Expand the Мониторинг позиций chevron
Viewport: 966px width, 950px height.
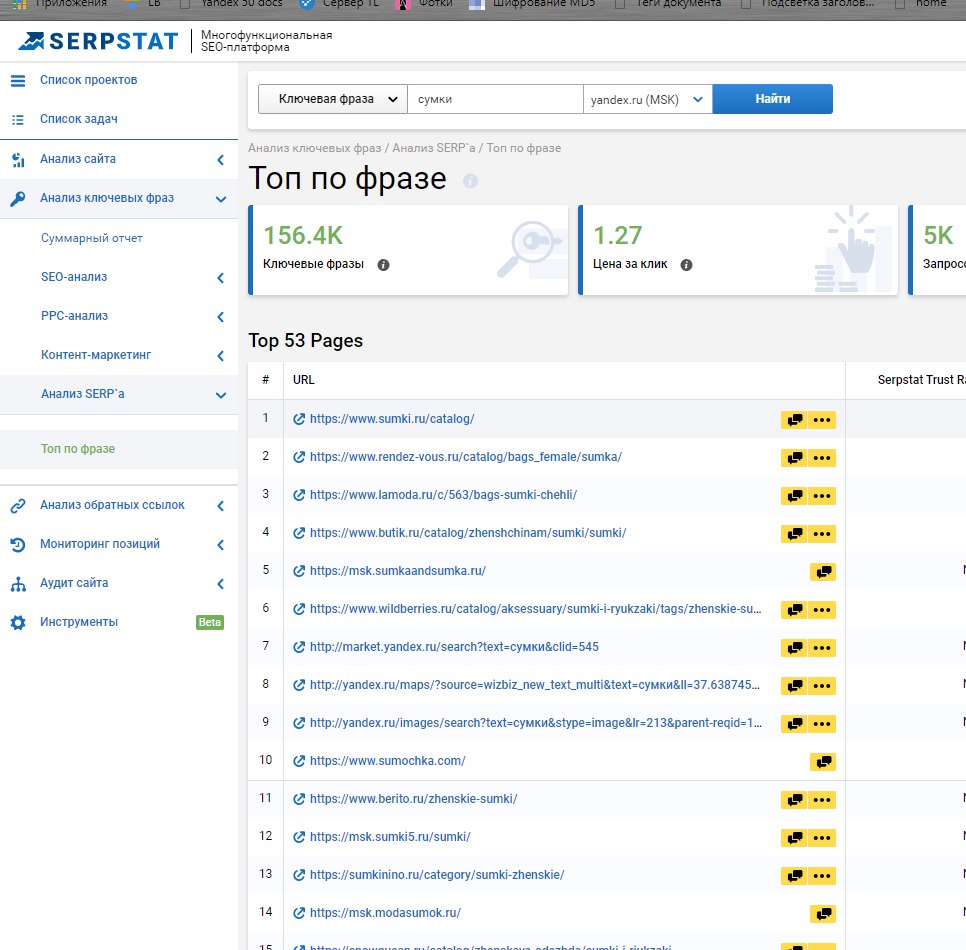[x=221, y=545]
